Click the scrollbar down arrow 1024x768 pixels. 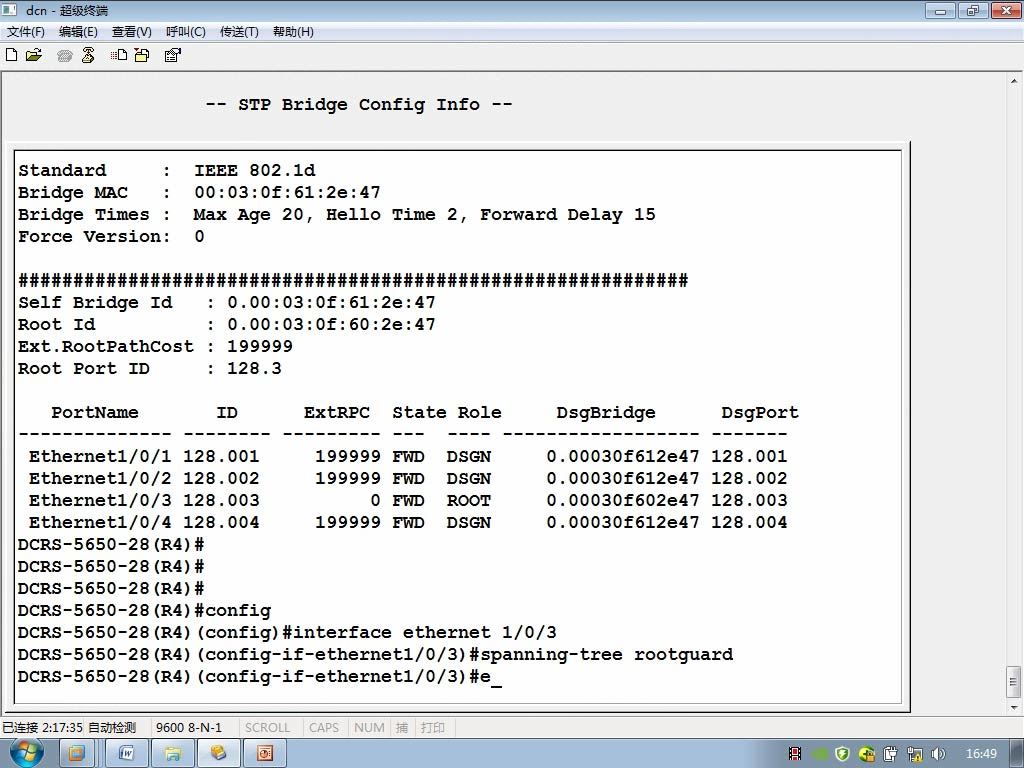[1014, 707]
